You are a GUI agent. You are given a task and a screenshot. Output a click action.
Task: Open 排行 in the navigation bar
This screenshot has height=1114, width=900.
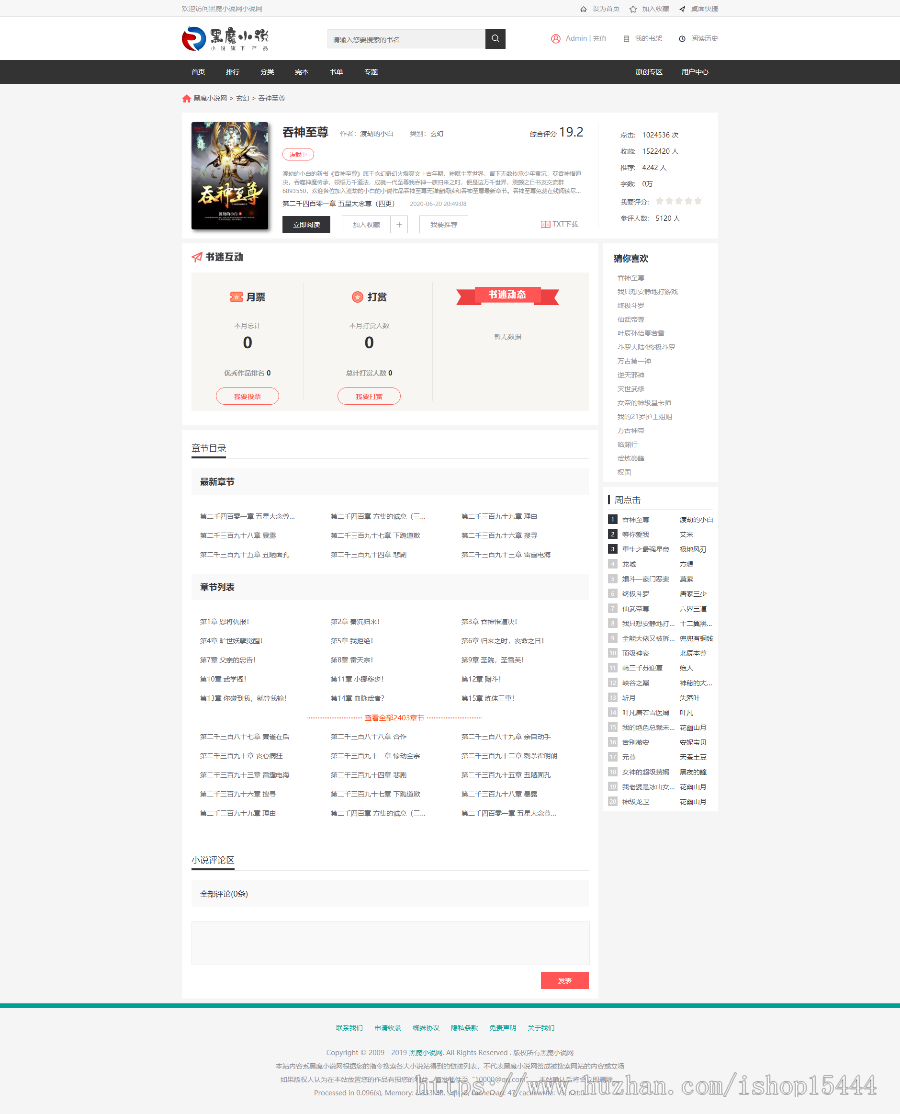point(232,72)
